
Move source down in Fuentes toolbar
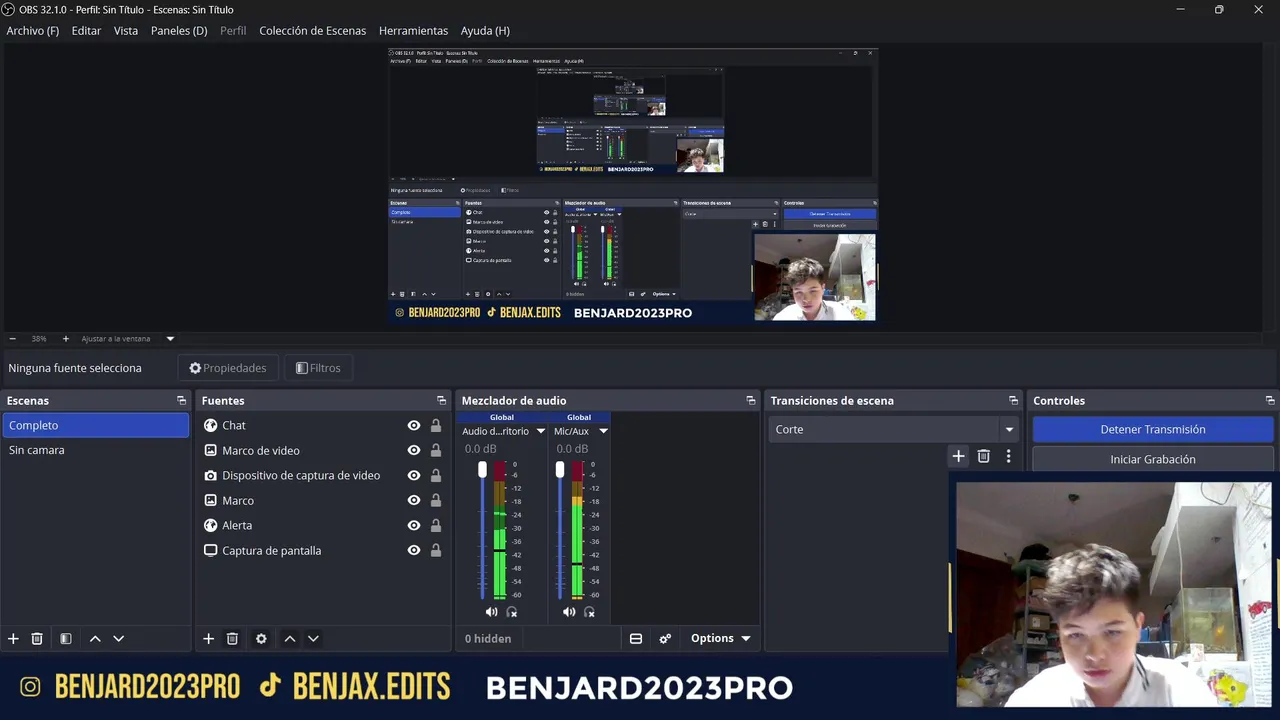[x=313, y=638]
